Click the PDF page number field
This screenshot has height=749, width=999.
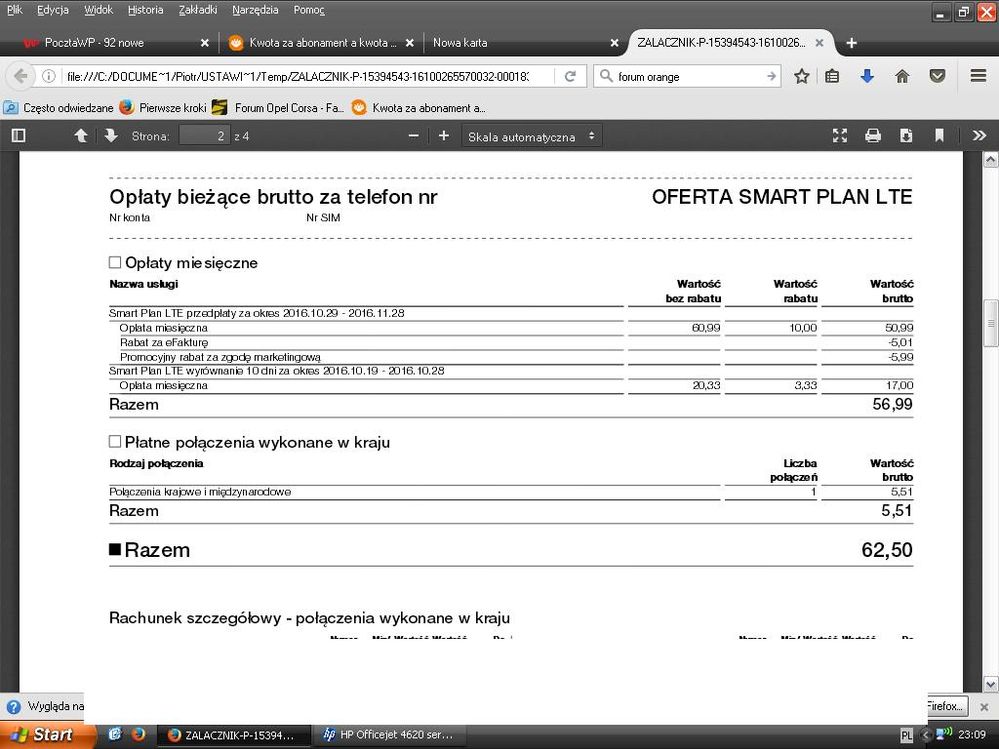pyautogui.click(x=204, y=136)
